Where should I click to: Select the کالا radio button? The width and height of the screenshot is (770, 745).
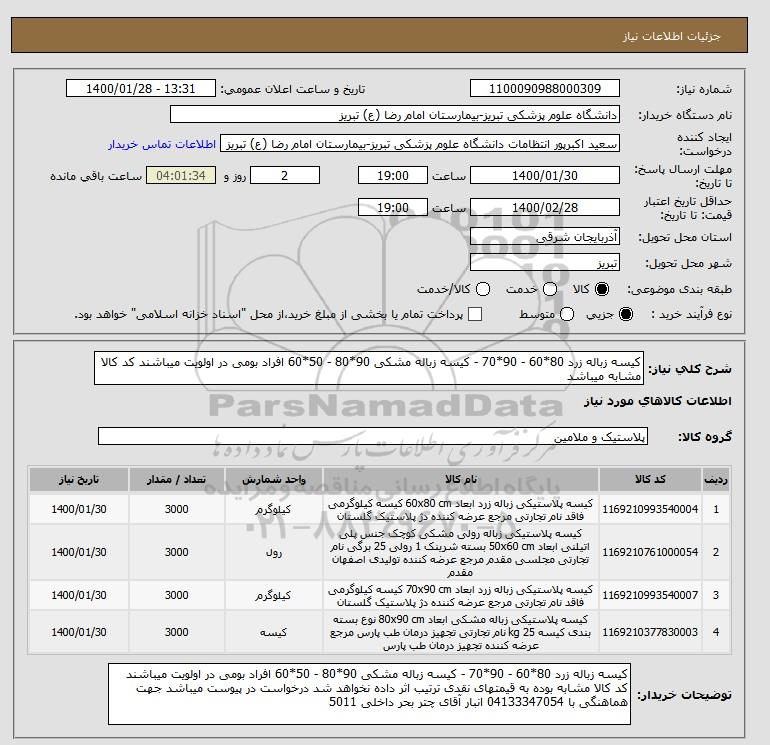click(602, 289)
